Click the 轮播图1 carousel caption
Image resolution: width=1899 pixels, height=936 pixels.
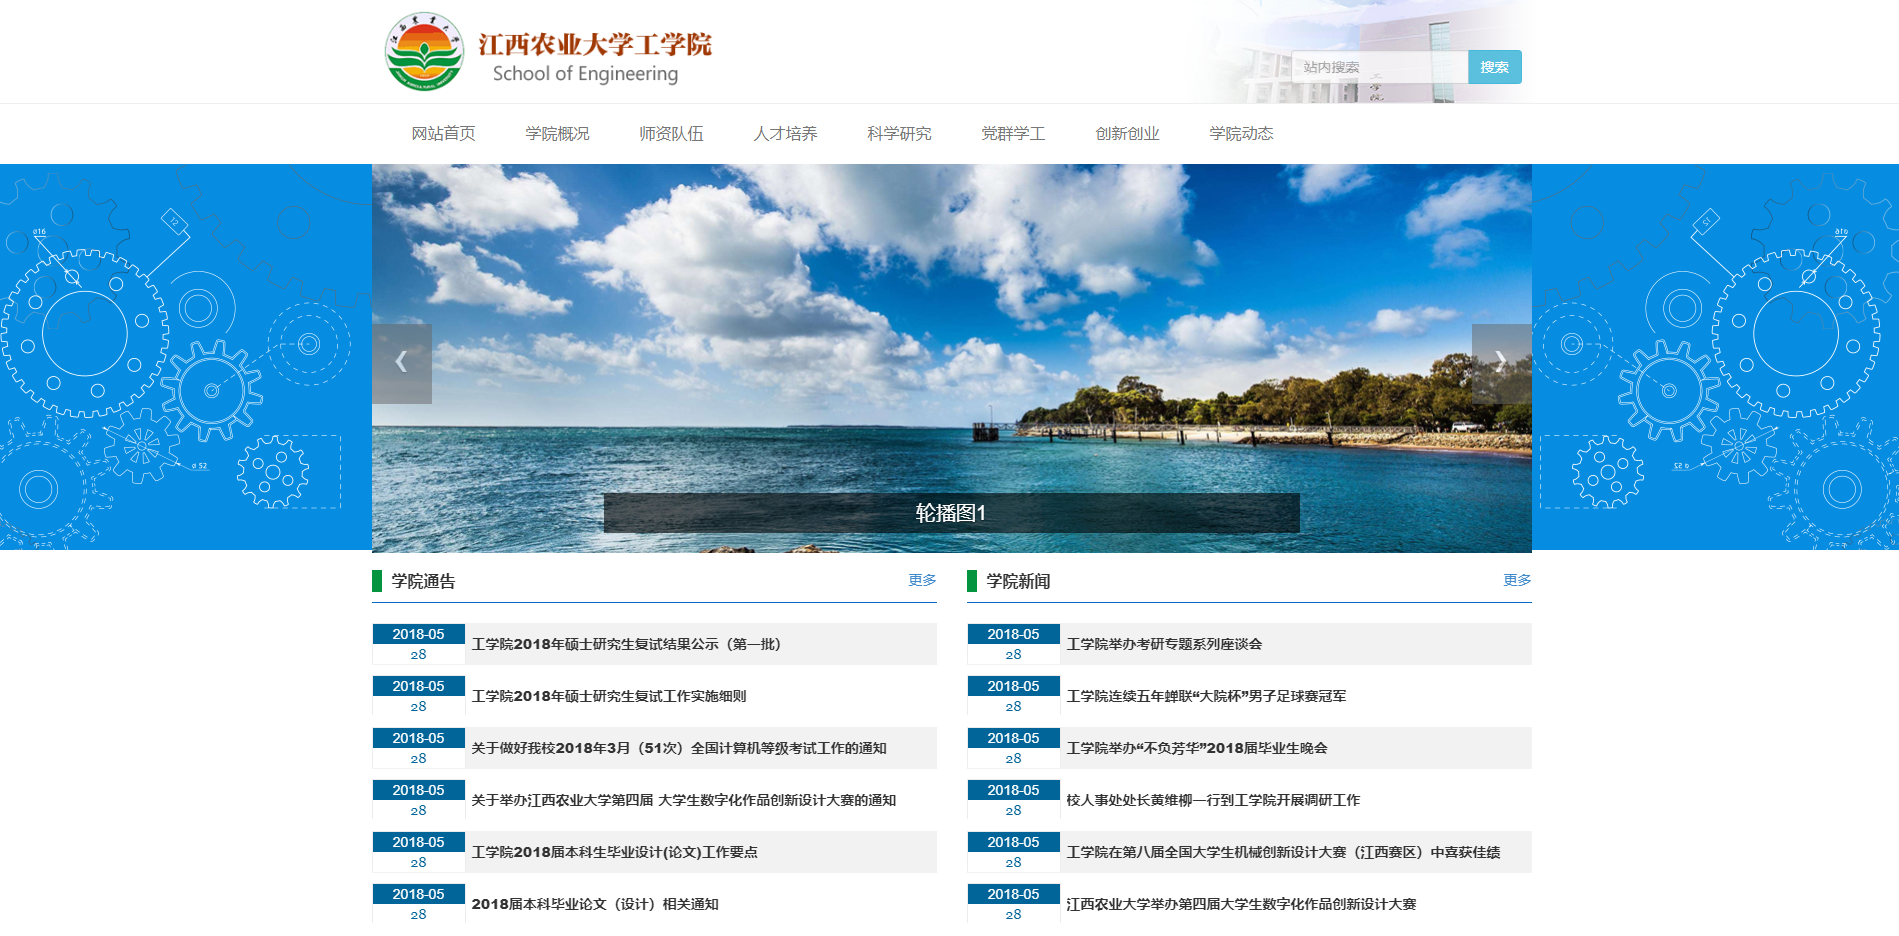(x=950, y=514)
